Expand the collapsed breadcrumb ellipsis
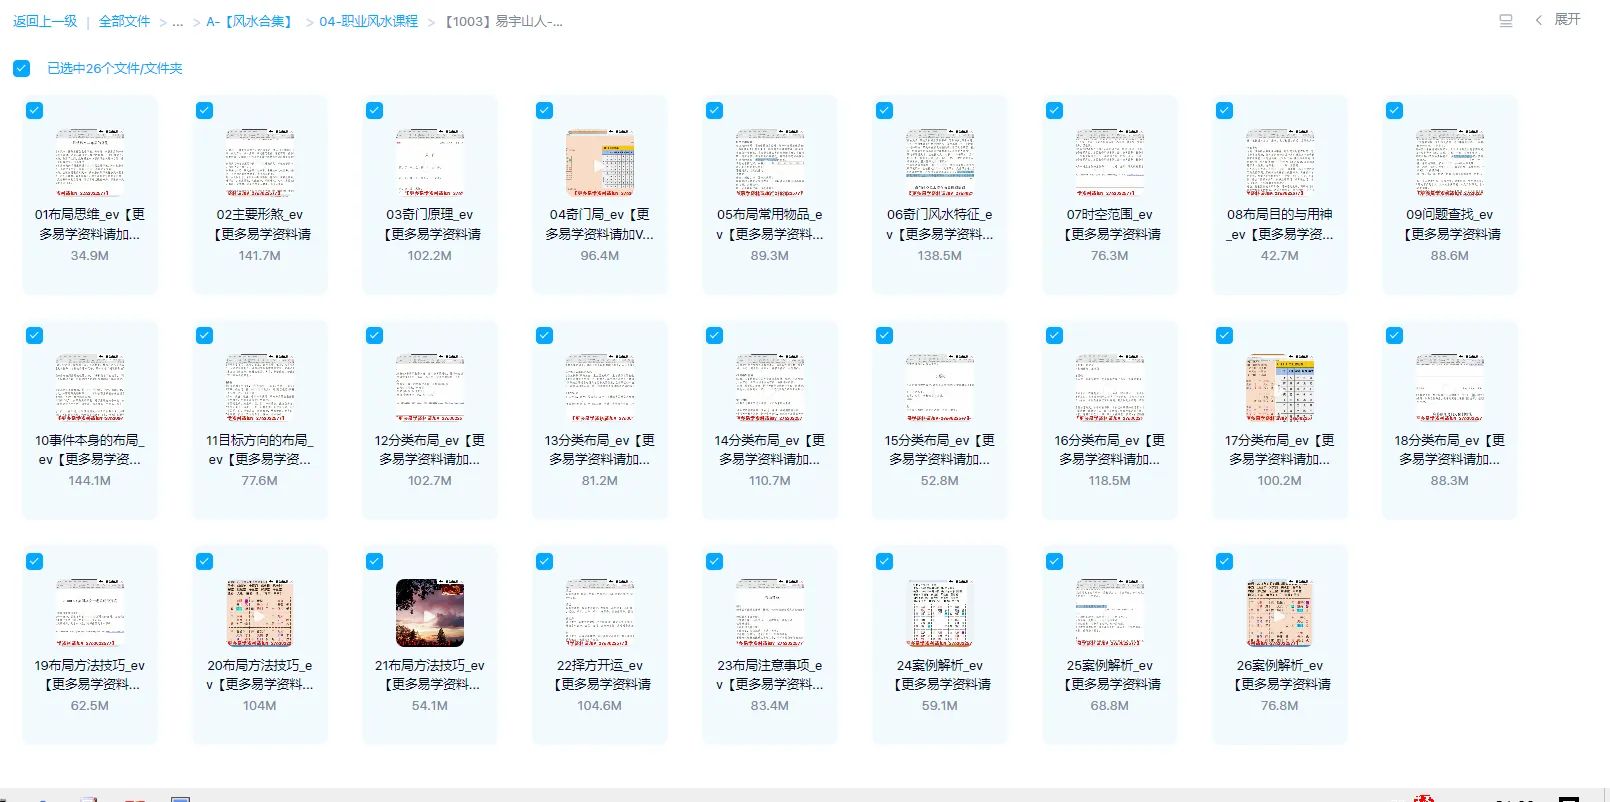This screenshot has width=1610, height=802. tap(178, 22)
